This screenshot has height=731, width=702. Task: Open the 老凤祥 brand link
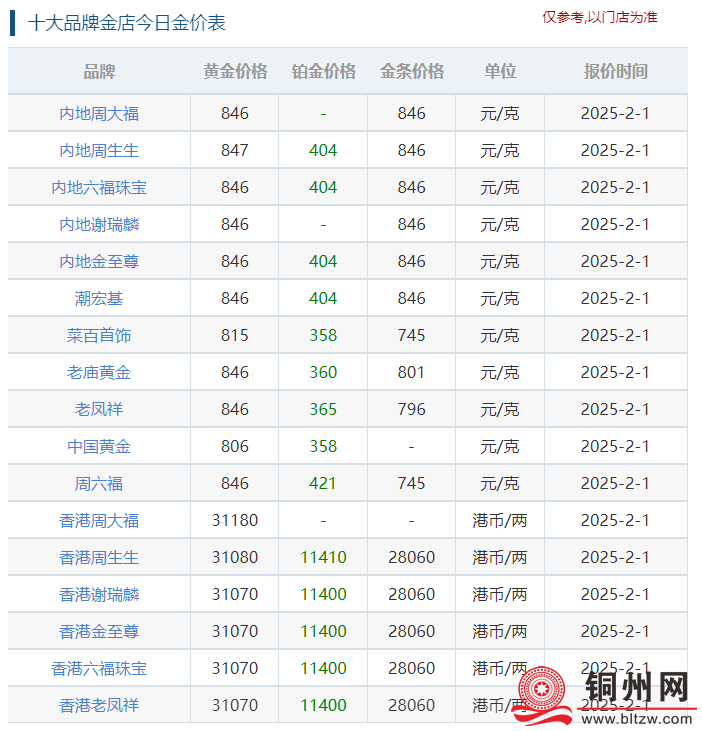[x=99, y=409]
